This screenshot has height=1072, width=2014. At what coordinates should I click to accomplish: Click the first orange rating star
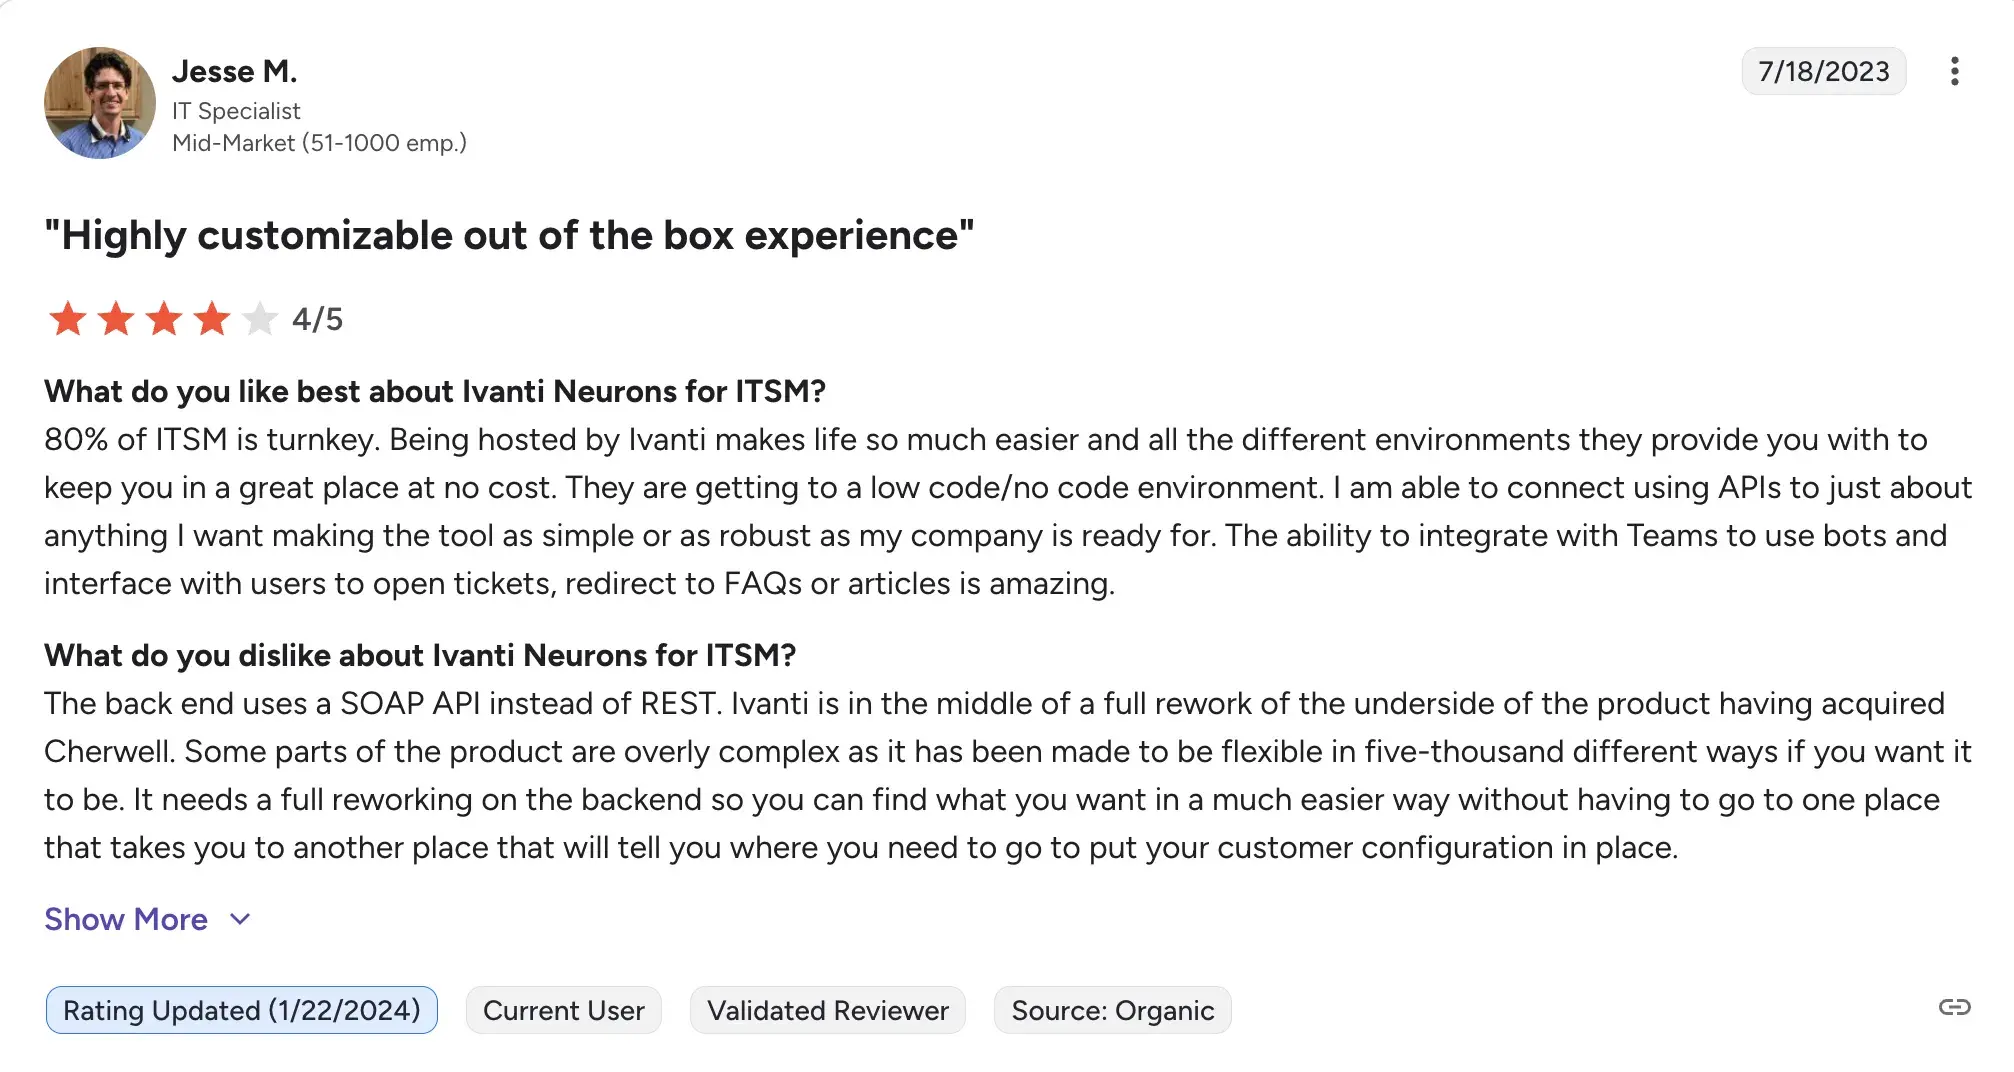(x=68, y=319)
